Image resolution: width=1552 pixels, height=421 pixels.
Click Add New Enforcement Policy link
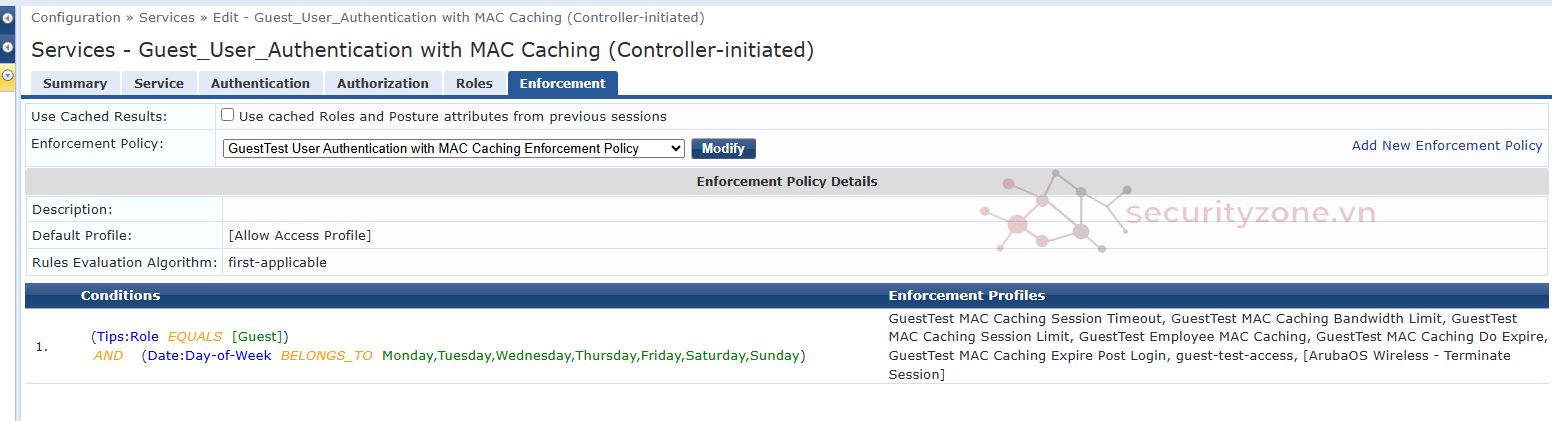pyautogui.click(x=1446, y=145)
